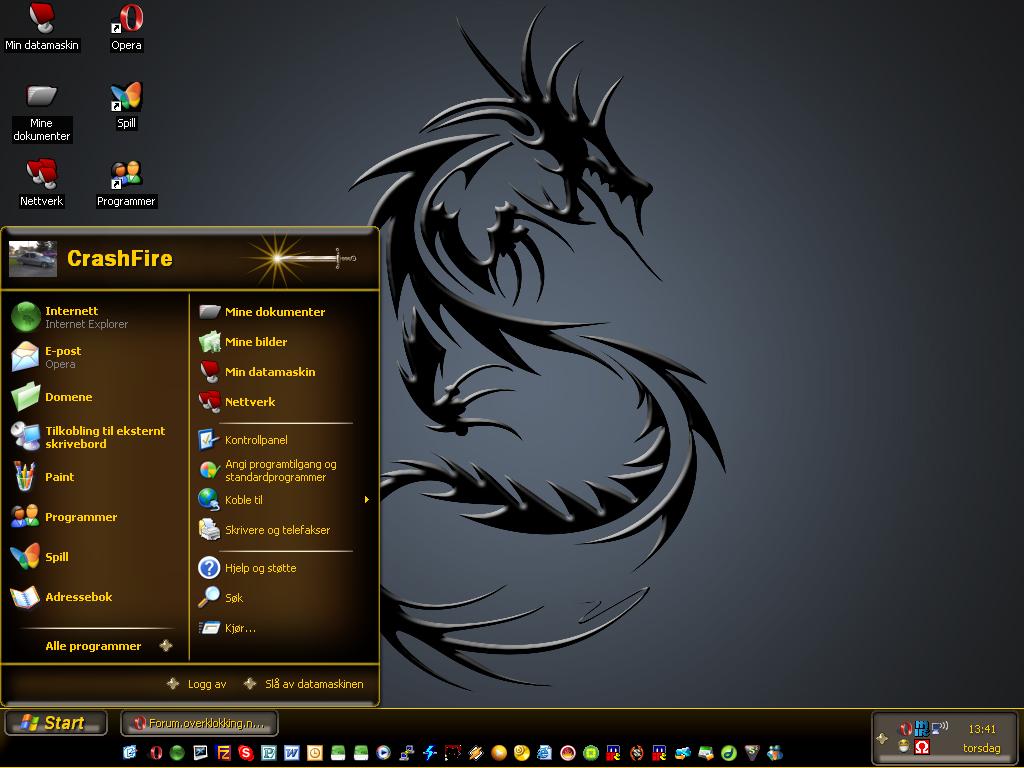Open the Kjør... dialog

[x=284, y=628]
